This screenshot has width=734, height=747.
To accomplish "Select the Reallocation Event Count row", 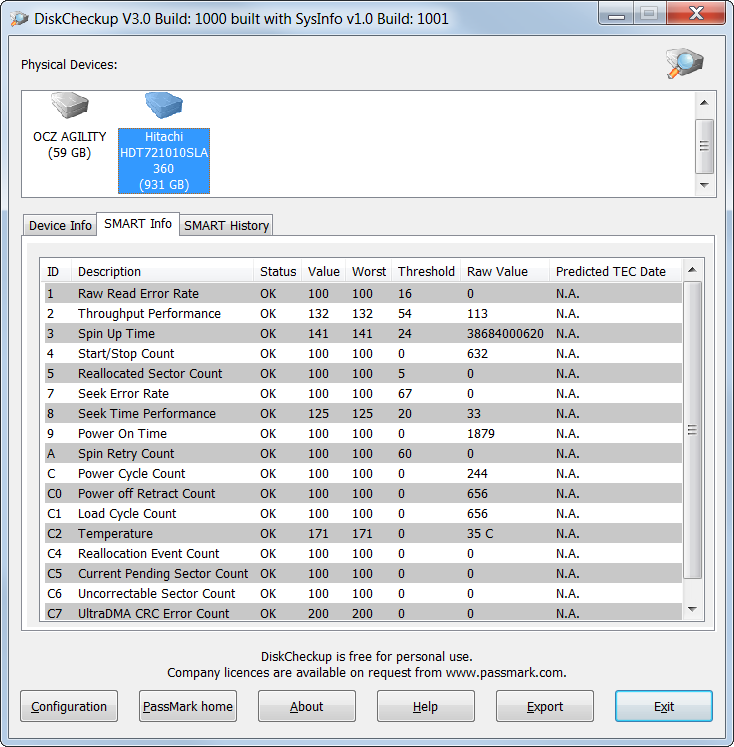I will [x=363, y=554].
